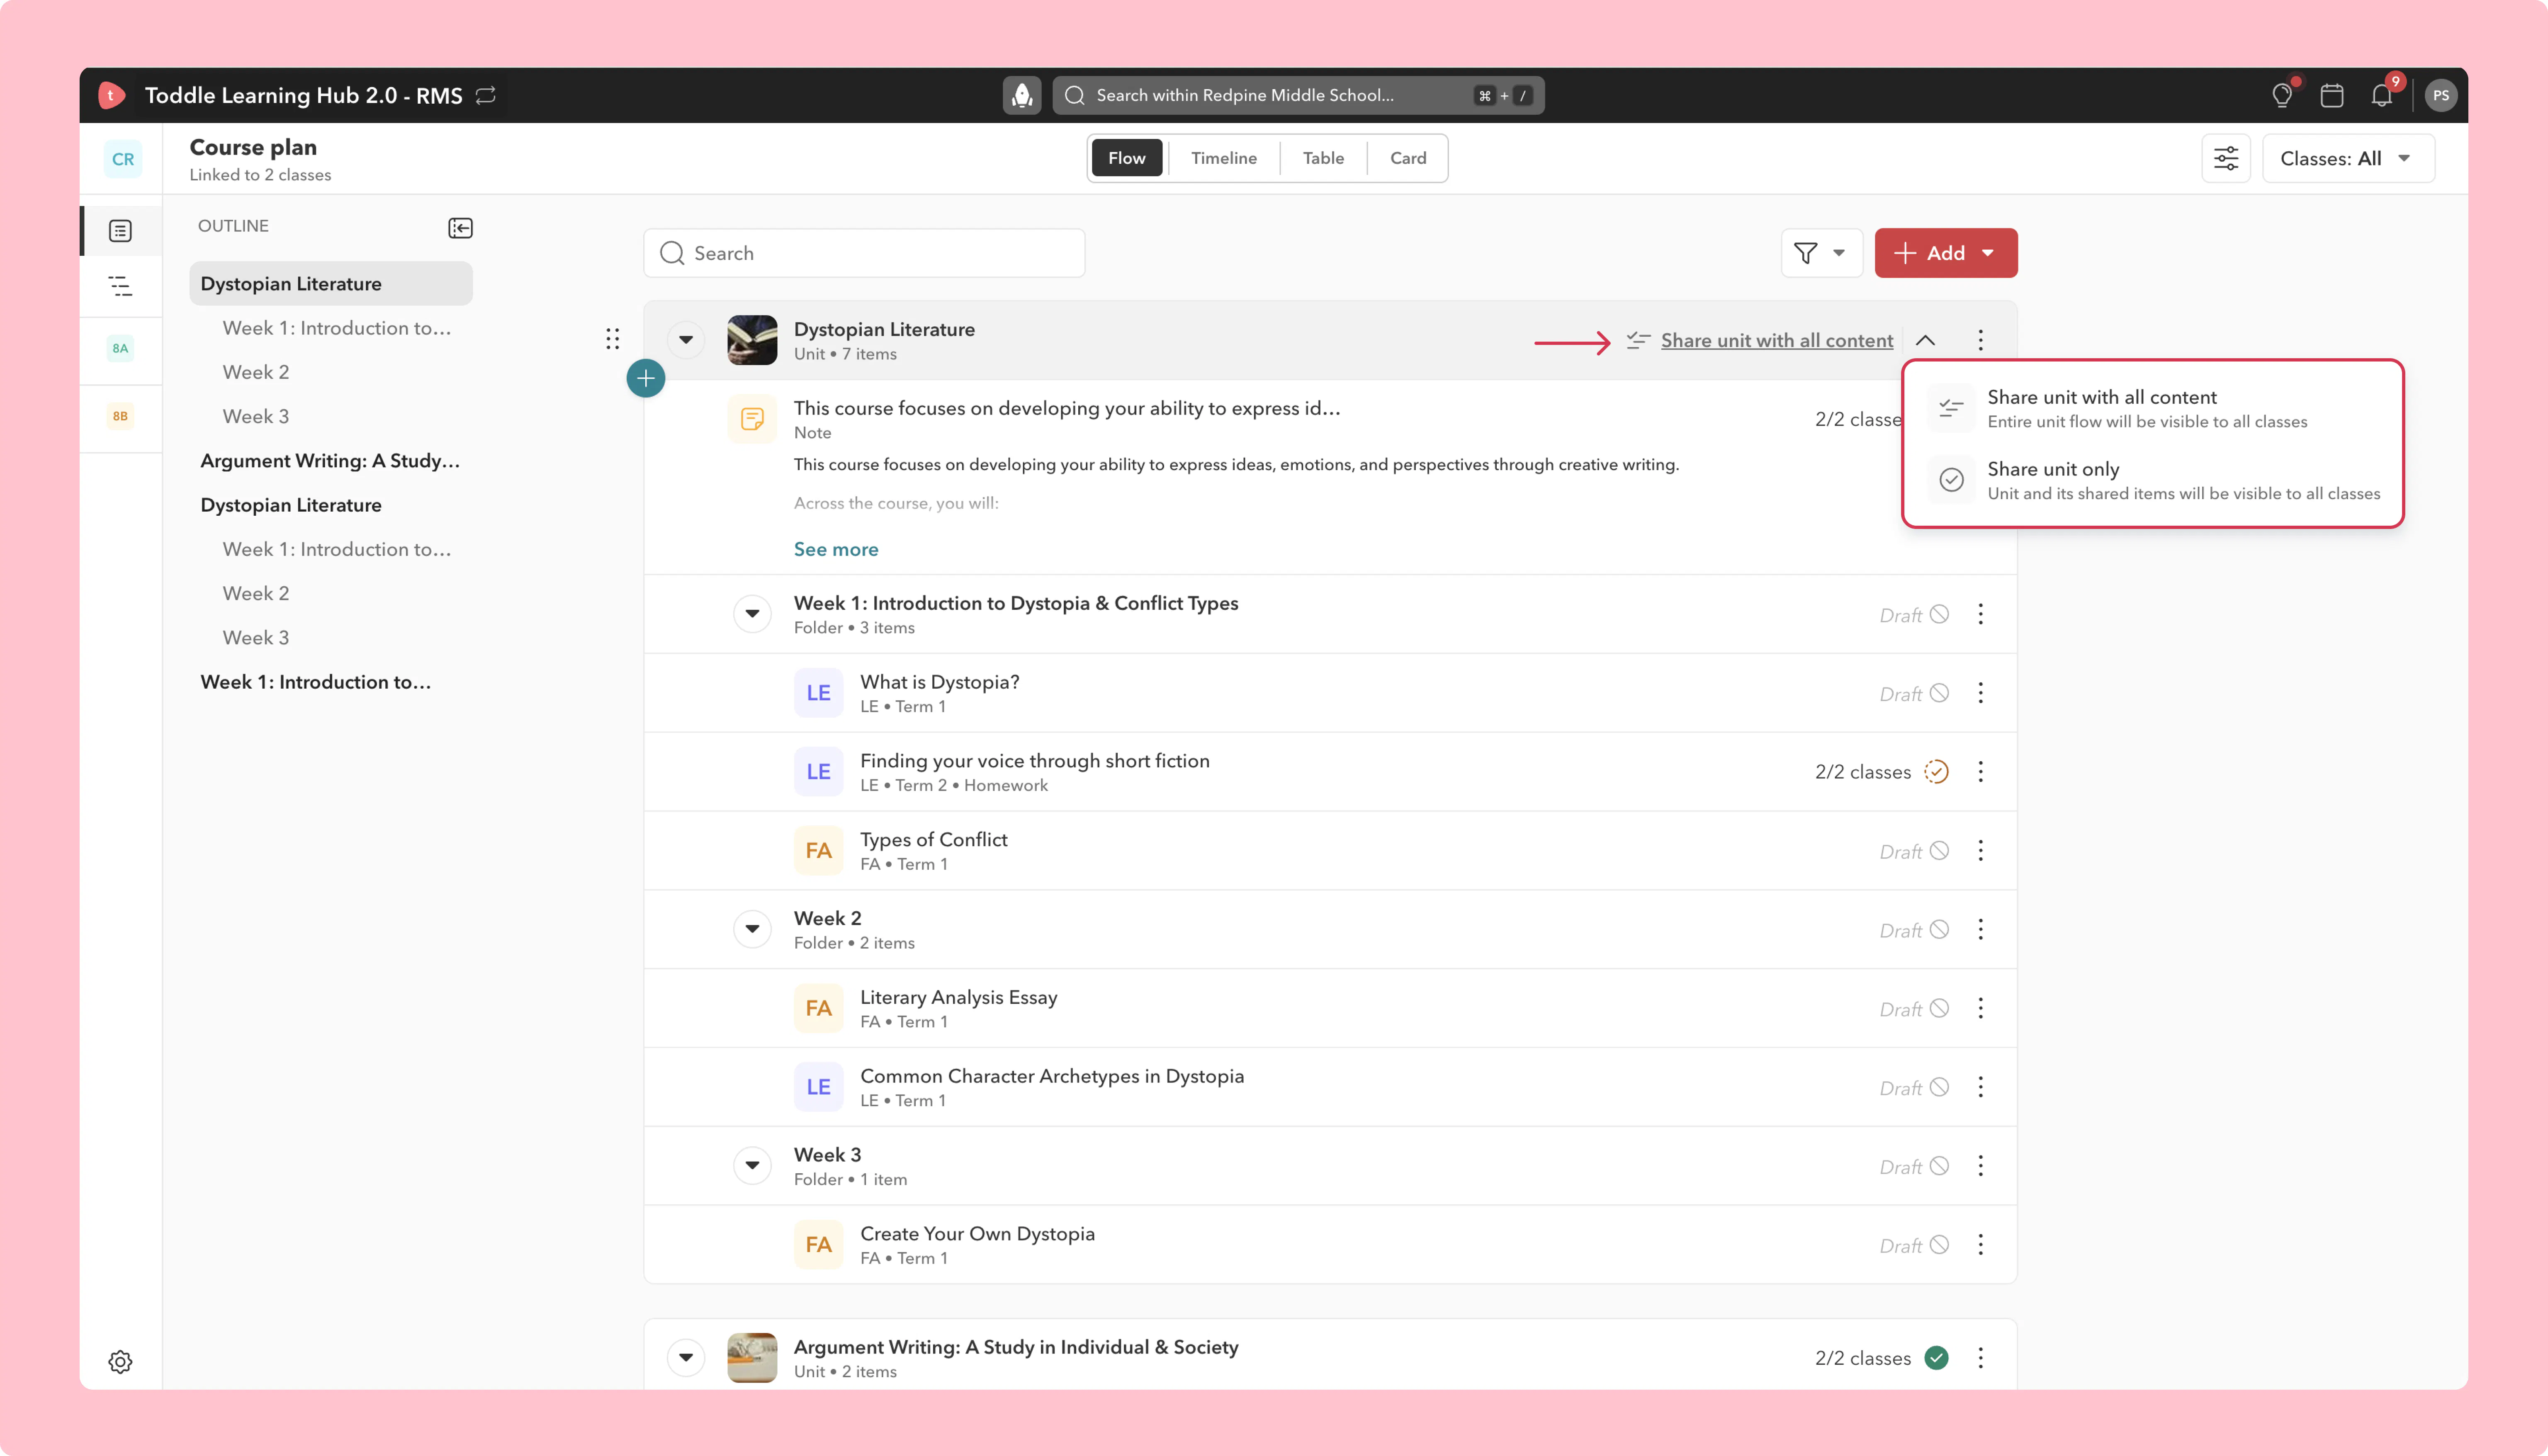Switch to the Flow view tab
Screen dimensions: 2548x1456
coord(1127,158)
